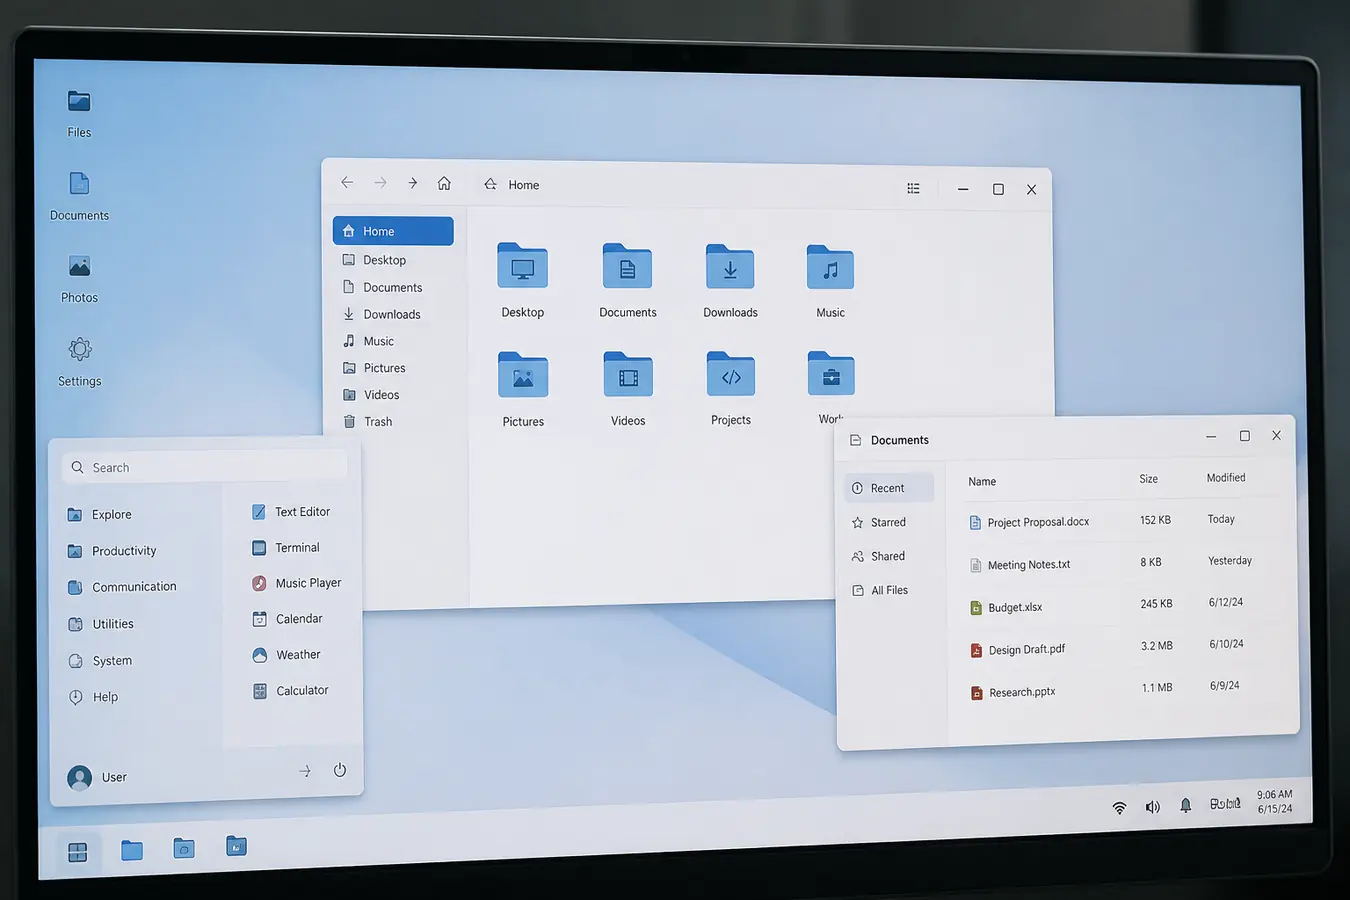Sort by Name column header
Viewport: 1350px width, 900px height.
tap(982, 481)
